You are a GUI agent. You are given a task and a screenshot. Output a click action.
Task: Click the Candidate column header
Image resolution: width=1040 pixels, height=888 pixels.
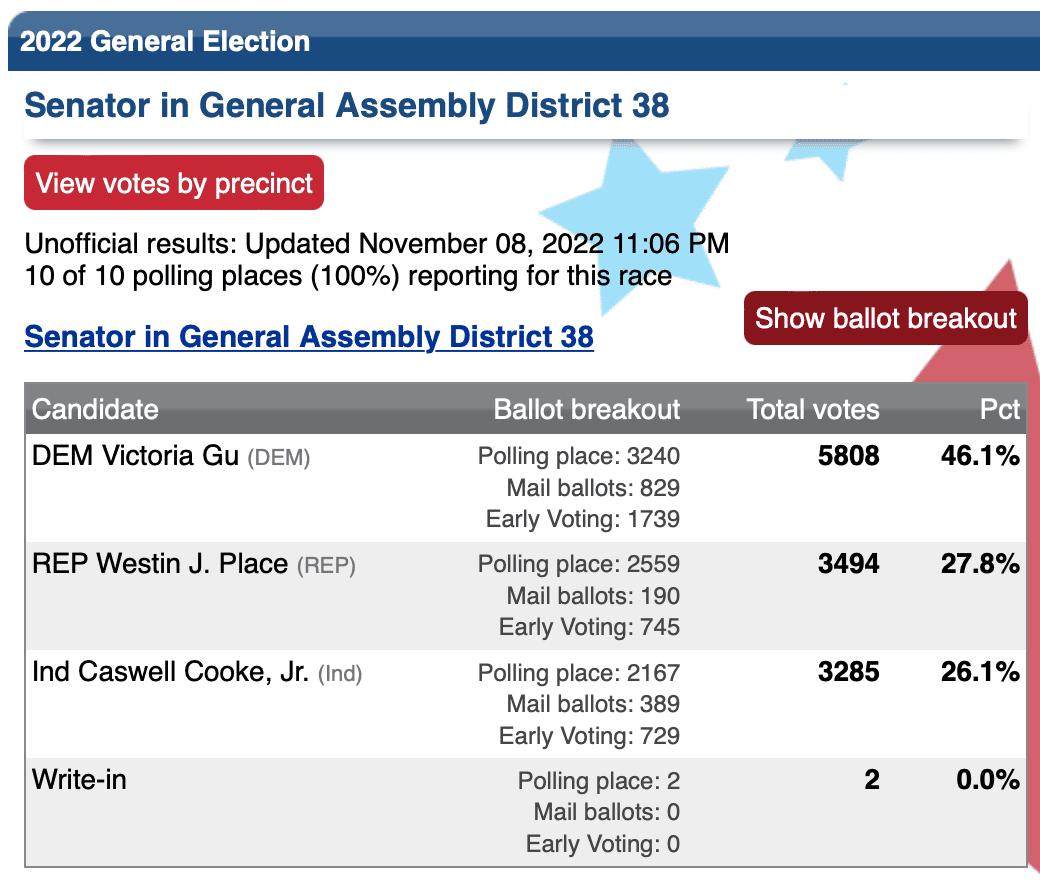tap(96, 409)
